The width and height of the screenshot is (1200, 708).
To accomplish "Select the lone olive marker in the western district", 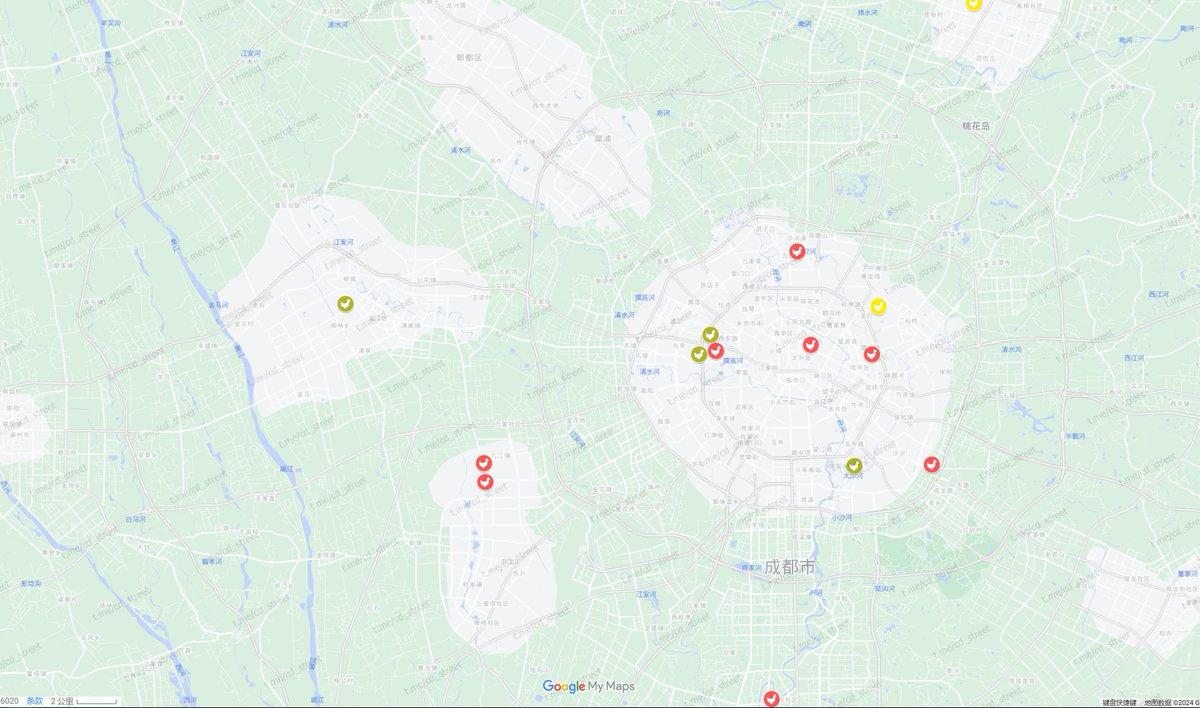I will click(344, 303).
